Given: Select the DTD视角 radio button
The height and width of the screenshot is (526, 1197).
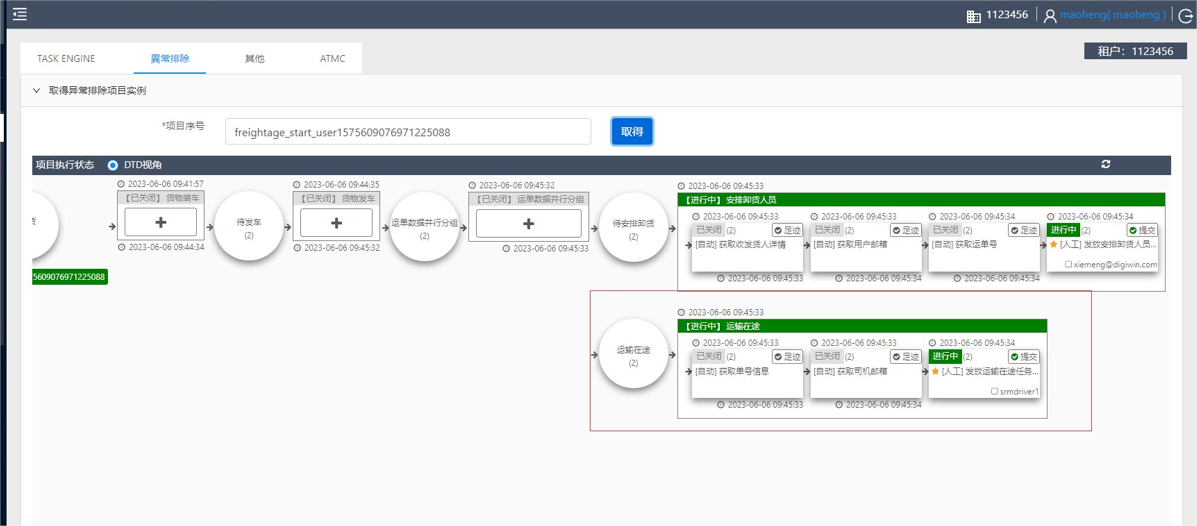Looking at the screenshot, I should click(113, 165).
